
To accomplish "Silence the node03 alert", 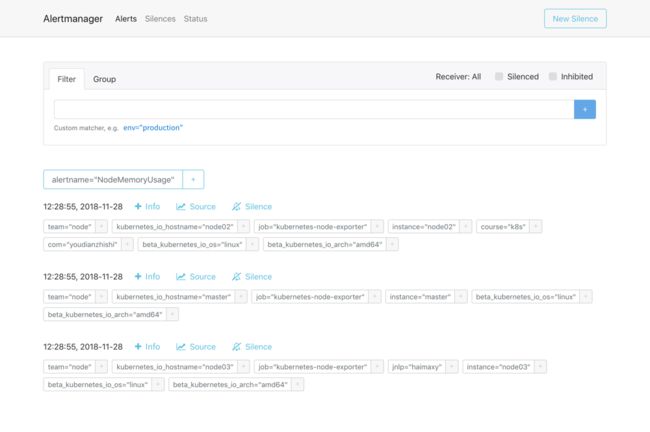I will [252, 347].
